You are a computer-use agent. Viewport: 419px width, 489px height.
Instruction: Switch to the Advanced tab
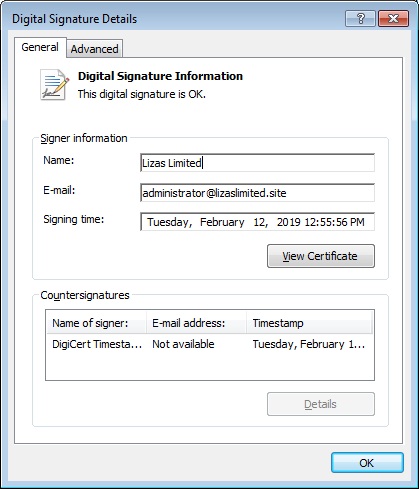click(94, 49)
